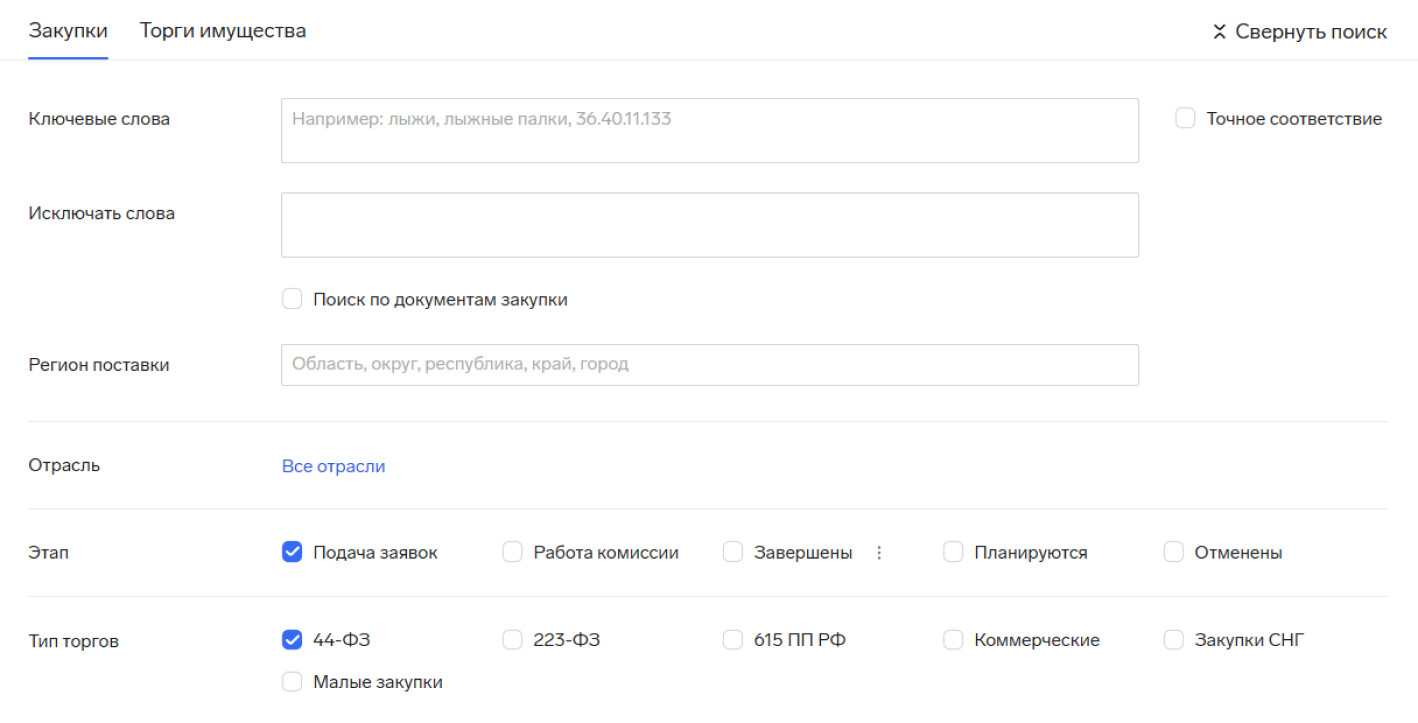Viewport: 1418px width, 723px height.
Task: Open the Все отрасли link
Action: 333,466
